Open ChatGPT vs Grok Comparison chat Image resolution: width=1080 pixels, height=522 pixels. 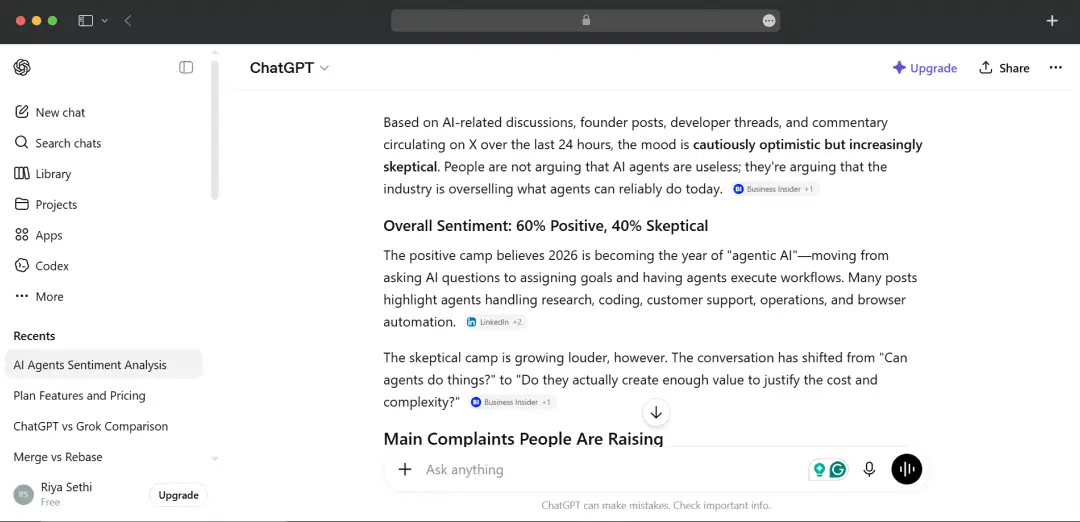[x=103, y=426]
